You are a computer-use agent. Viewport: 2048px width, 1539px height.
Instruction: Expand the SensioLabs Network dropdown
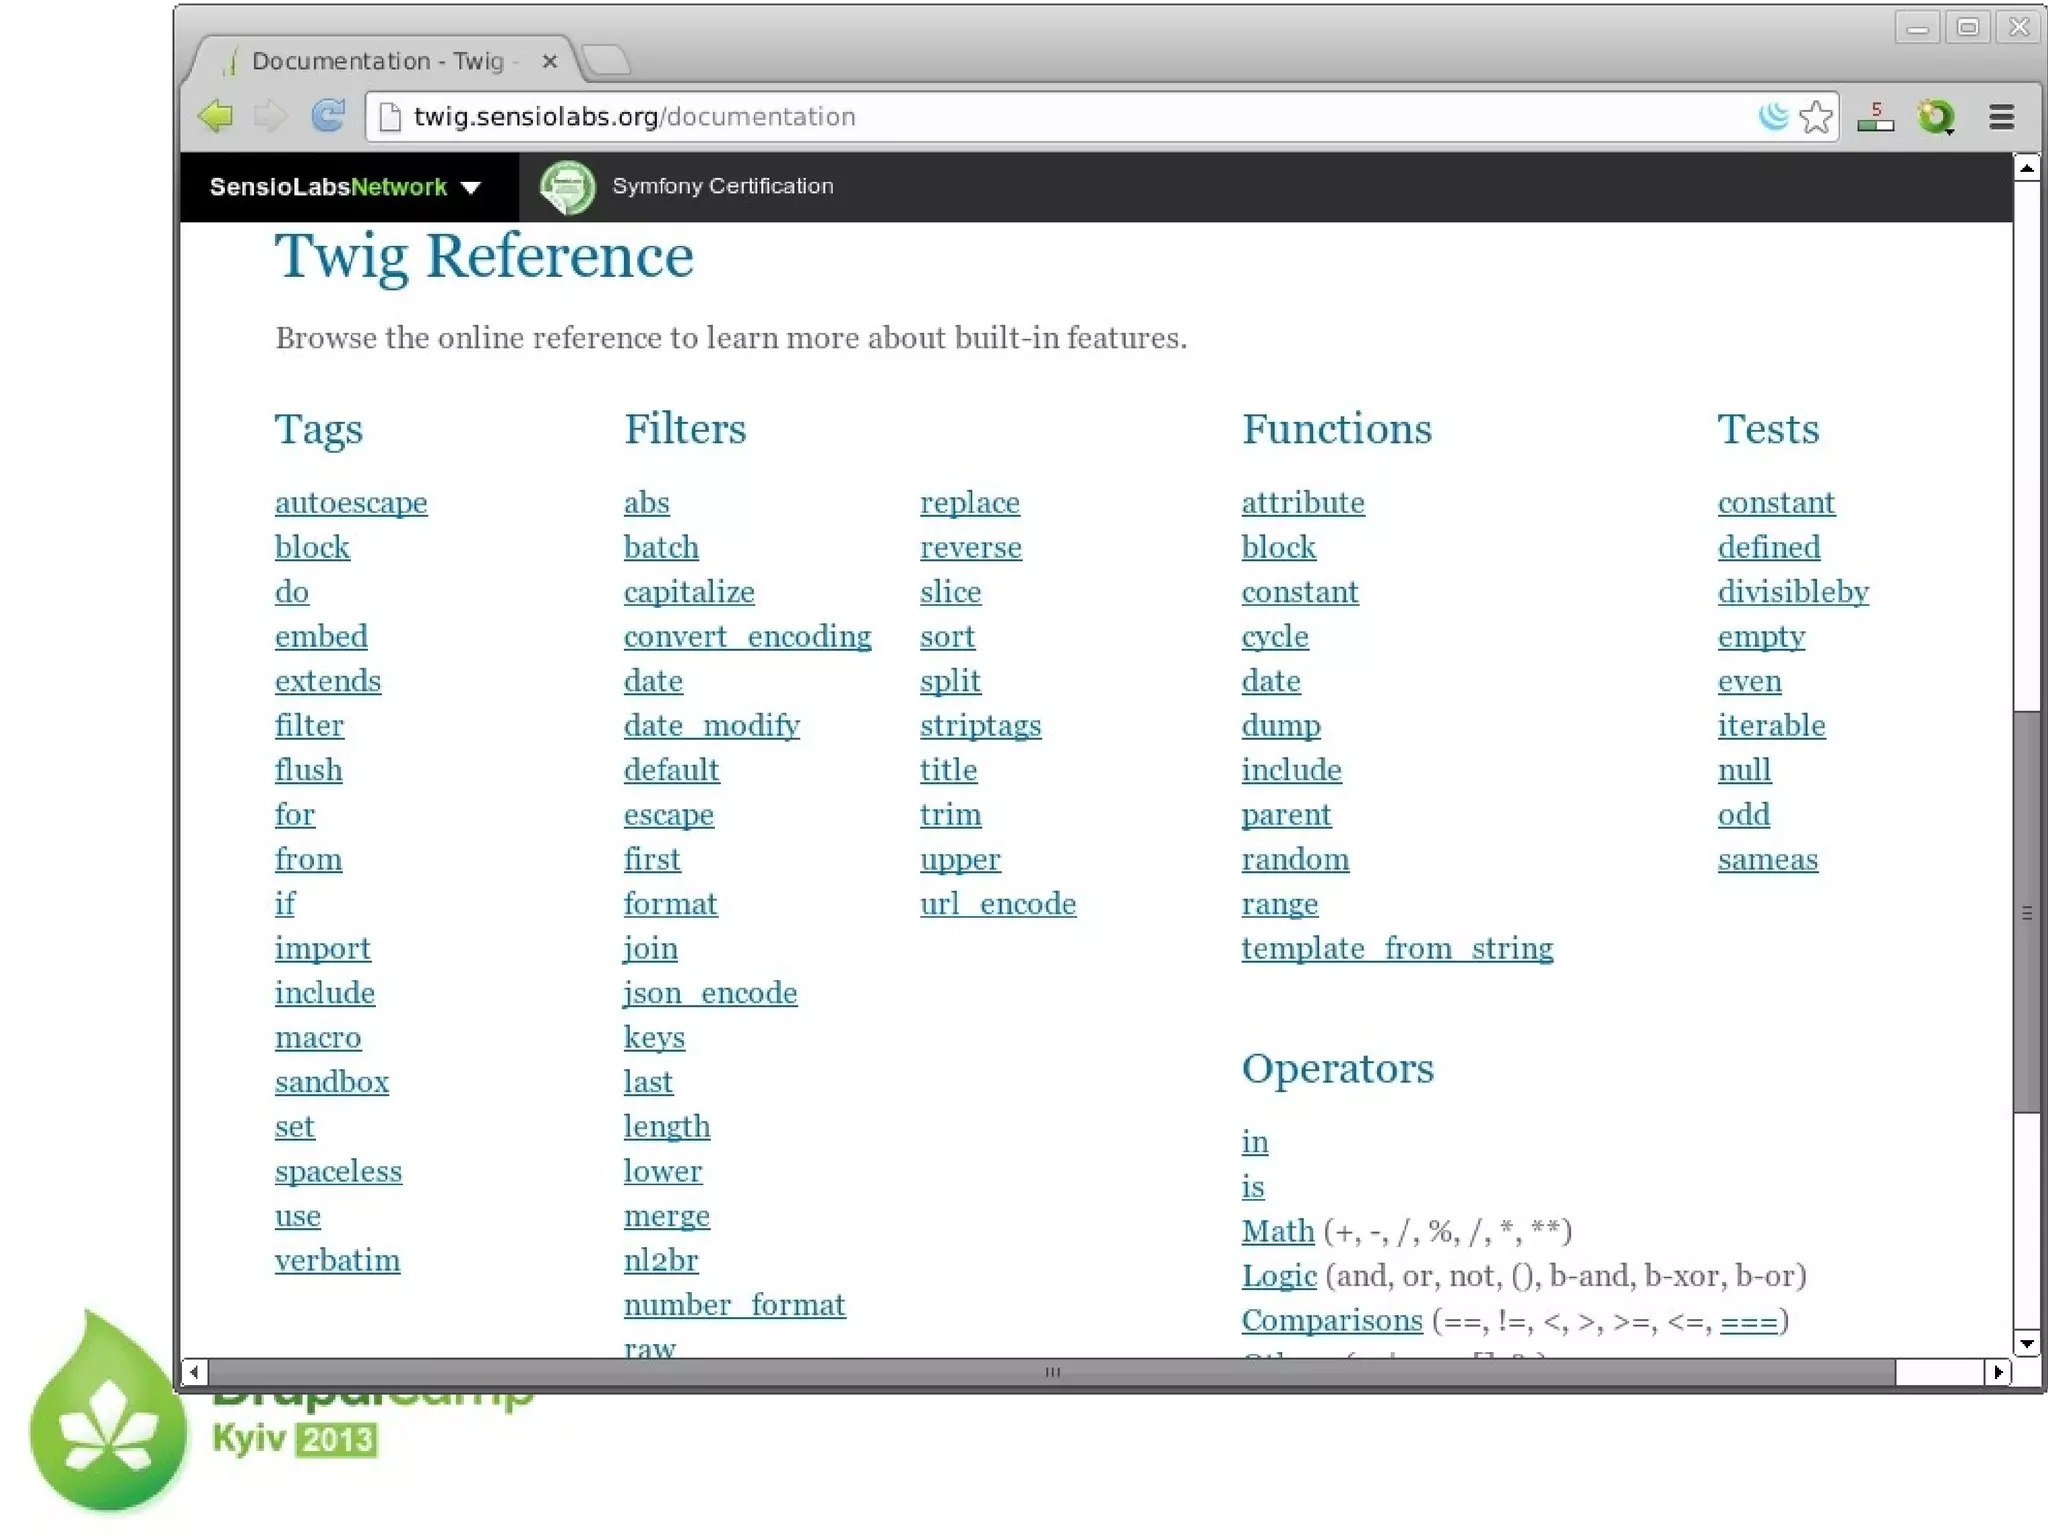(x=345, y=187)
